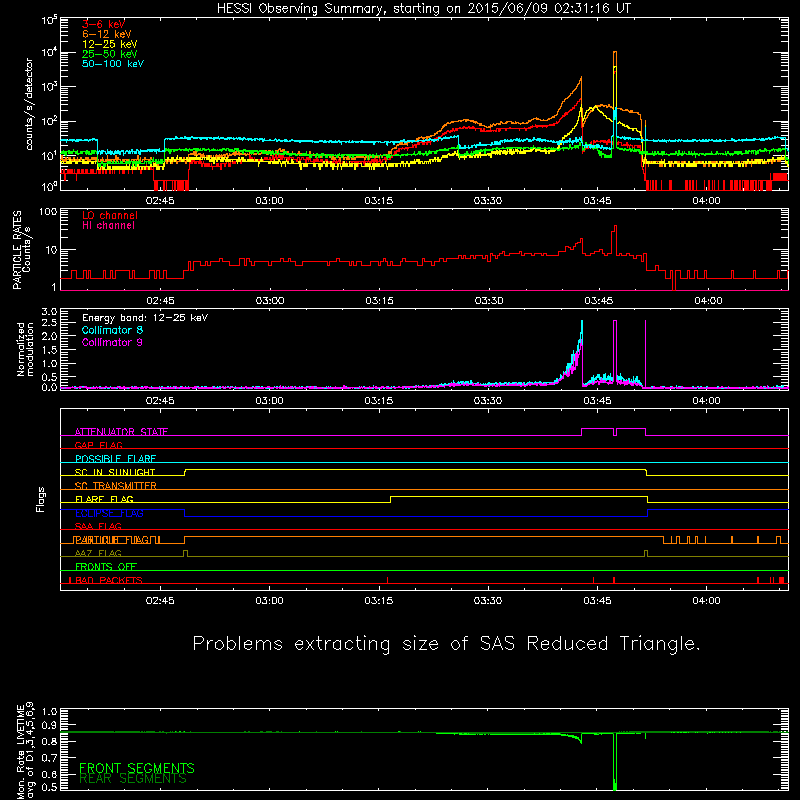Click the PARTICLE FLAG label
This screenshot has width=800, height=800.
click(112, 540)
